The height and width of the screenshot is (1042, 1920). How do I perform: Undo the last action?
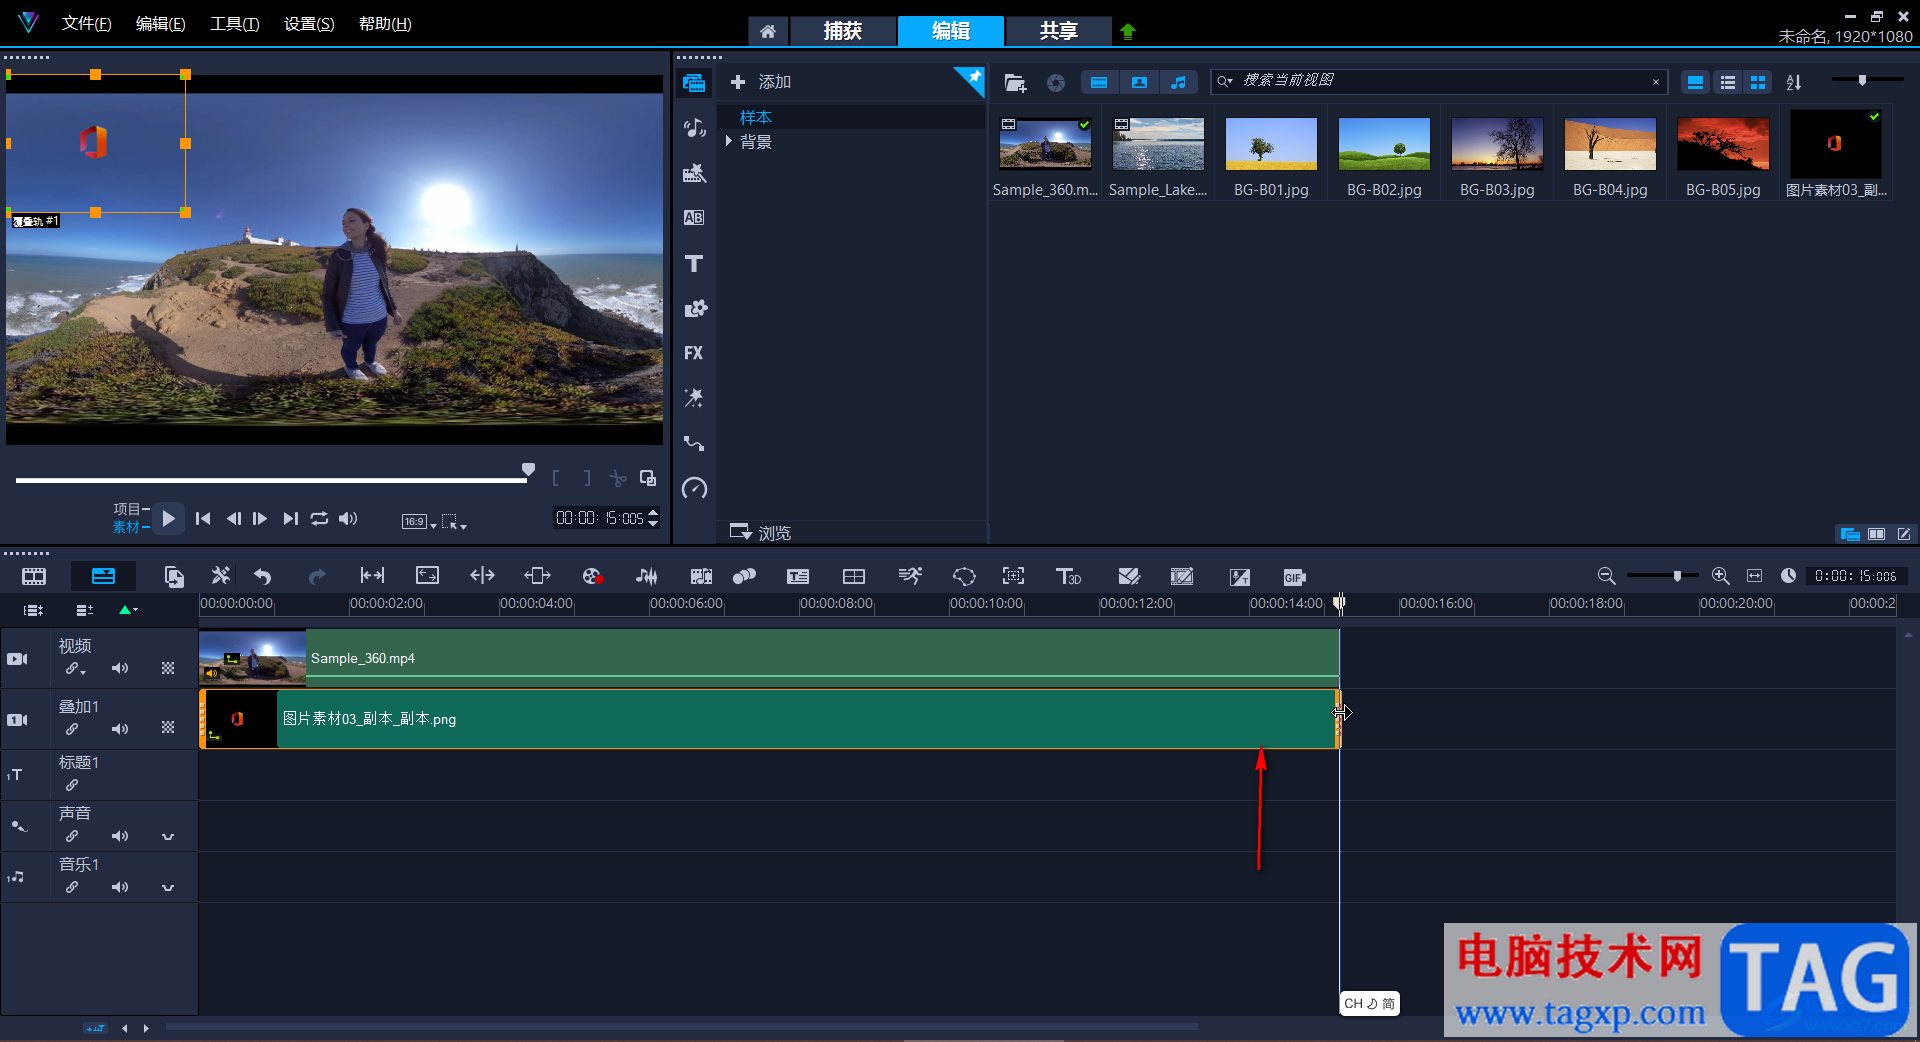(x=263, y=576)
